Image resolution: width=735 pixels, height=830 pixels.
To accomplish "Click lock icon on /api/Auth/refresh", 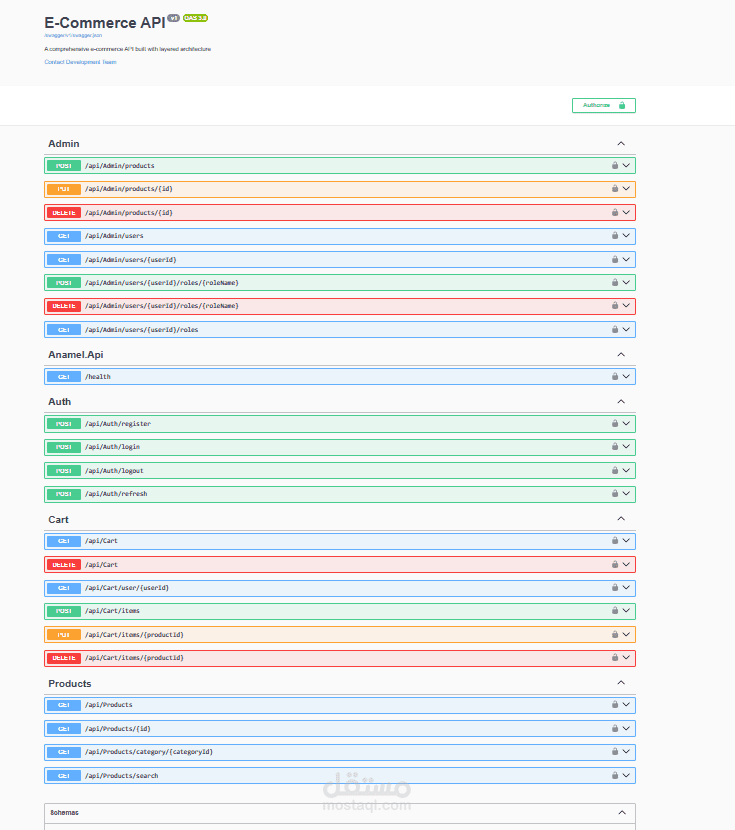I will point(615,493).
